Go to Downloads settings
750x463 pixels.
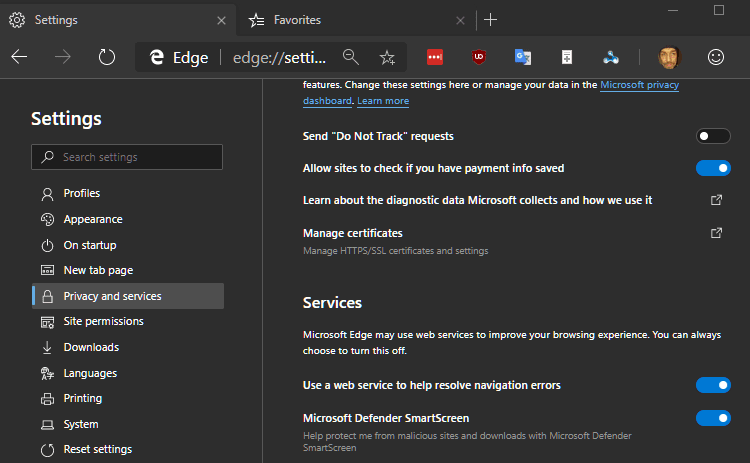point(127,347)
